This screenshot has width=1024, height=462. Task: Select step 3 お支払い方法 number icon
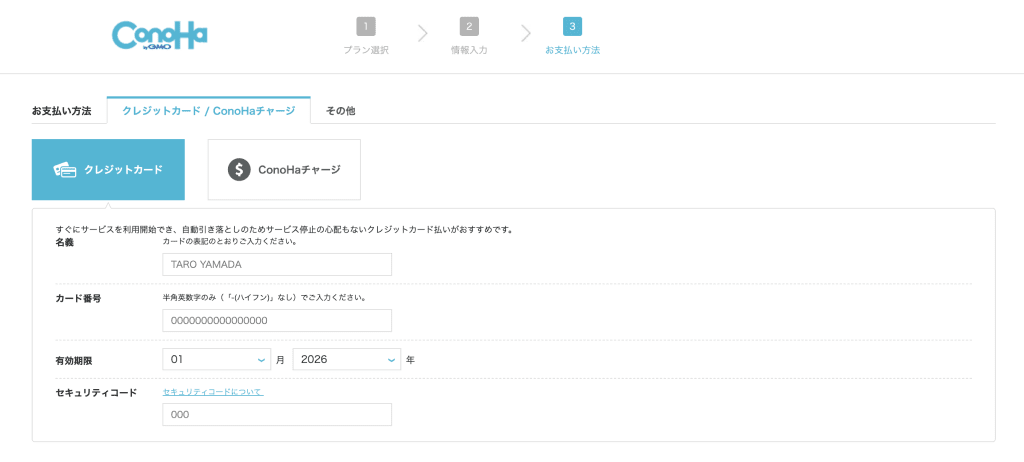(x=572, y=27)
